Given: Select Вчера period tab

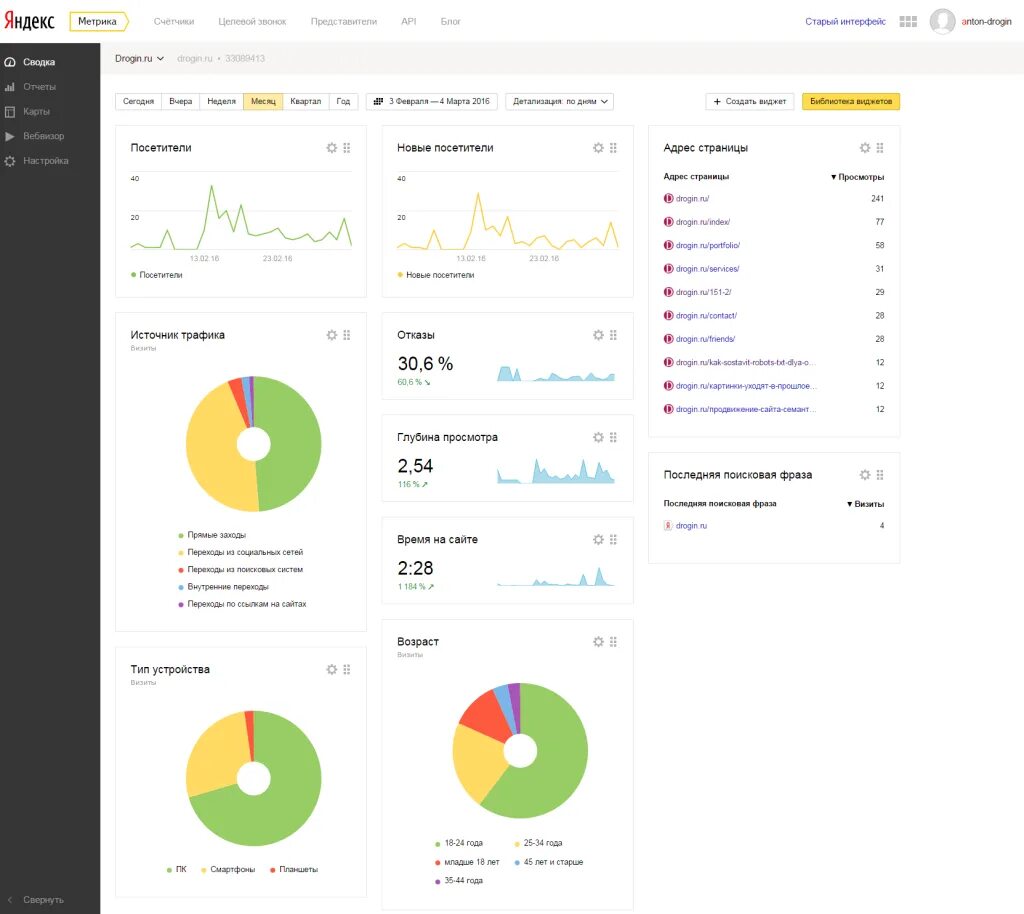Looking at the screenshot, I should click(x=180, y=101).
